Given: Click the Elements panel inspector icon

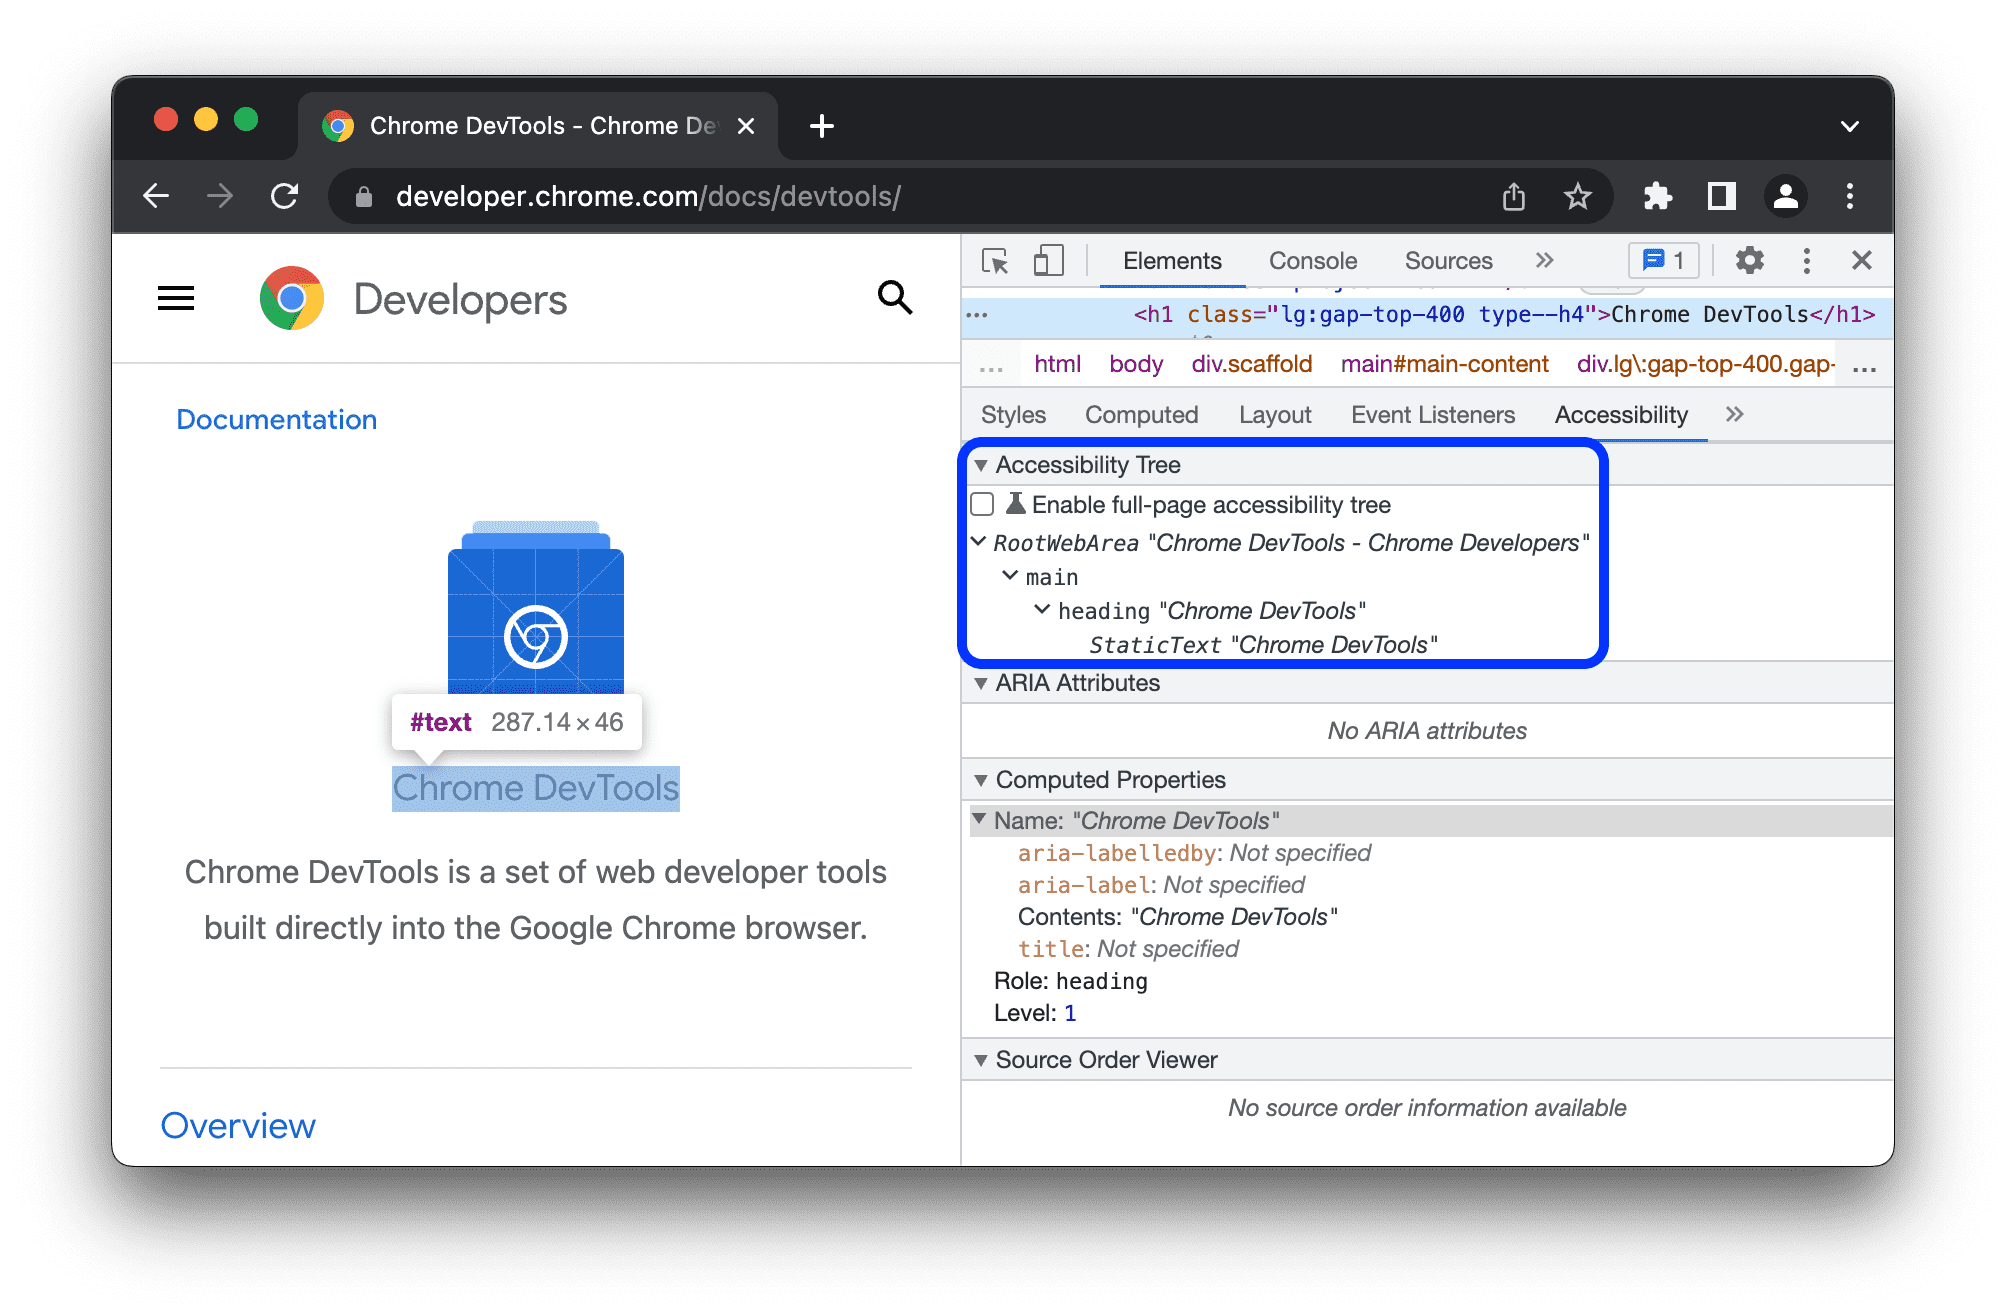Looking at the screenshot, I should pos(994,261).
